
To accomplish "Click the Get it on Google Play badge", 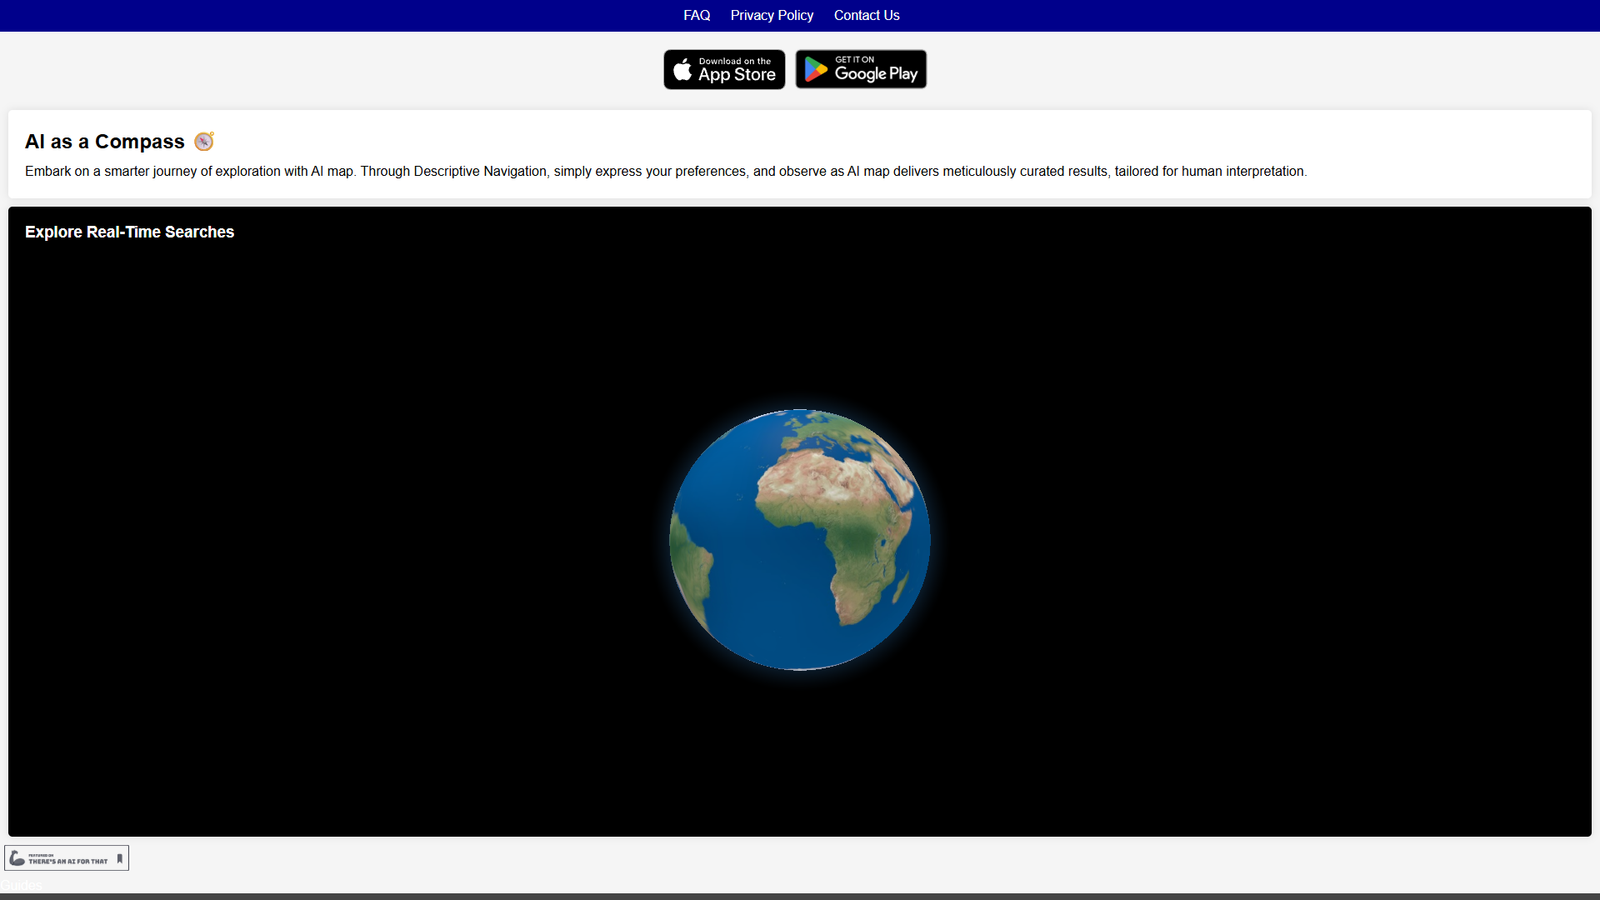I will click(x=861, y=70).
